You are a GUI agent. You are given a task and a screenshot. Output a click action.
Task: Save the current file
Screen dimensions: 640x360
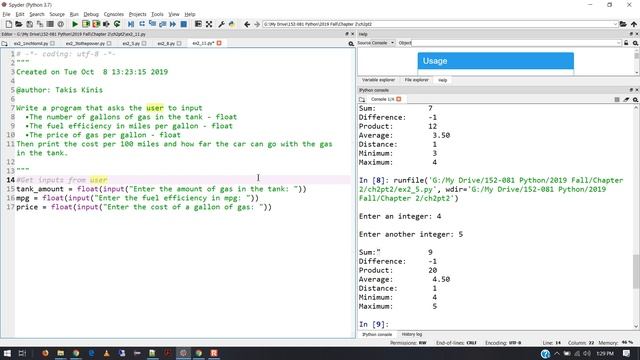tap(29, 24)
